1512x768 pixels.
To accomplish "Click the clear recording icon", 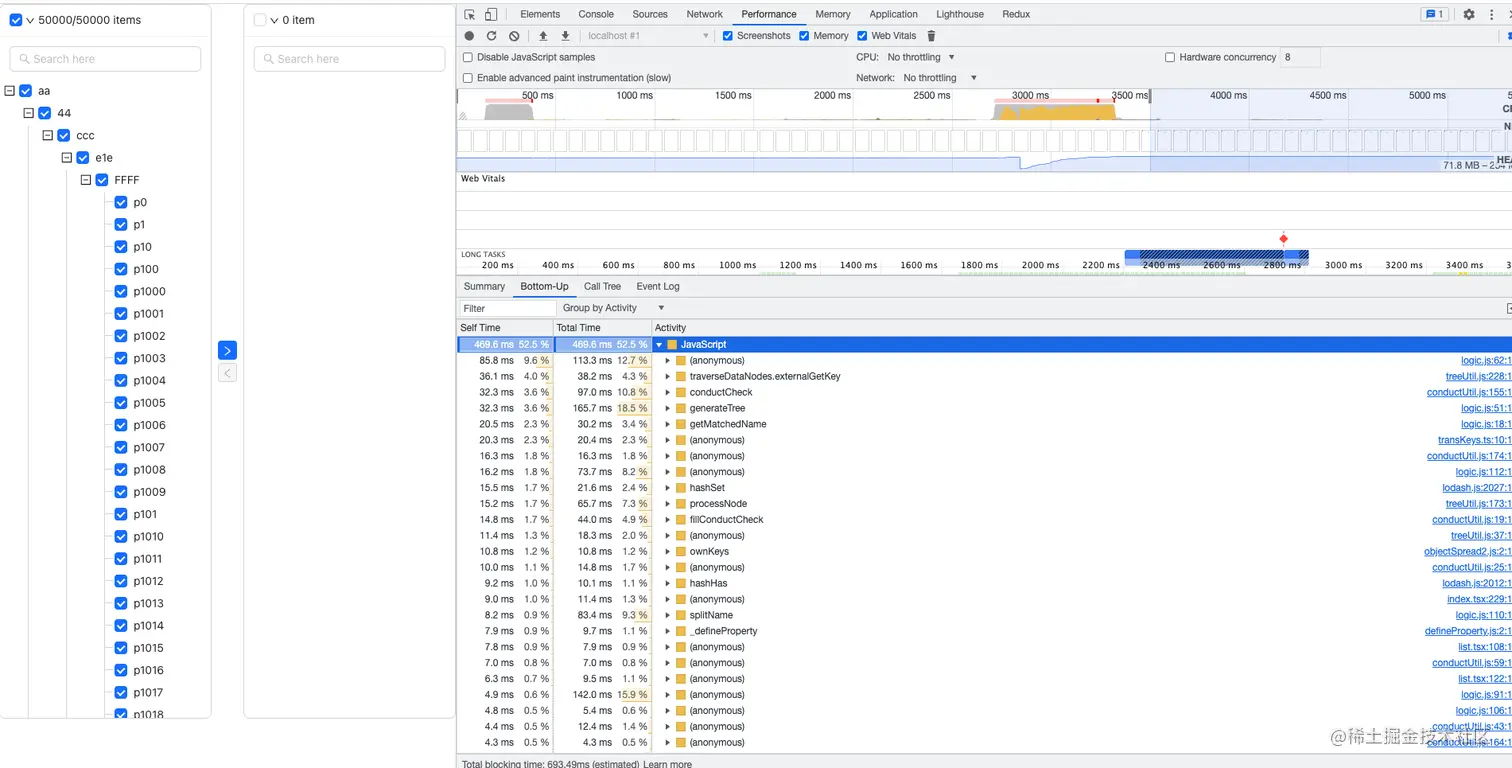I will tap(514, 36).
